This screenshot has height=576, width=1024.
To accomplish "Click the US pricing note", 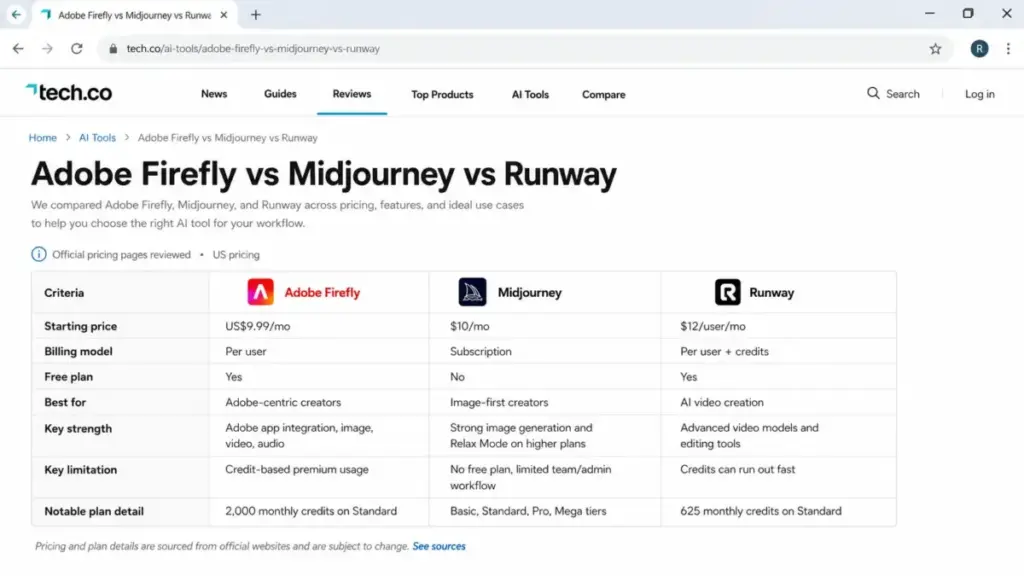I will click(x=236, y=255).
